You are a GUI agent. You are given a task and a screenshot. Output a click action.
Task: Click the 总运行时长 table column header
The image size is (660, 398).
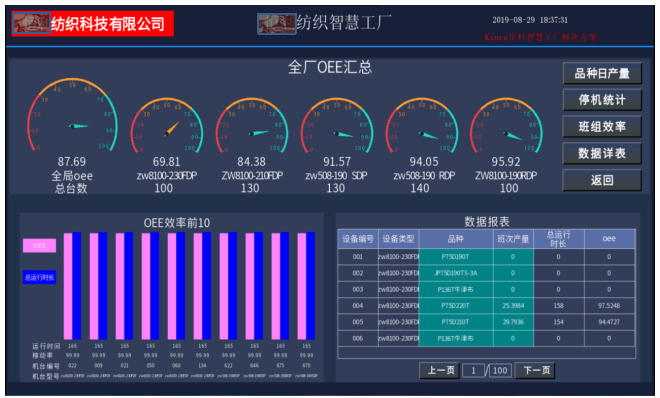click(x=559, y=239)
